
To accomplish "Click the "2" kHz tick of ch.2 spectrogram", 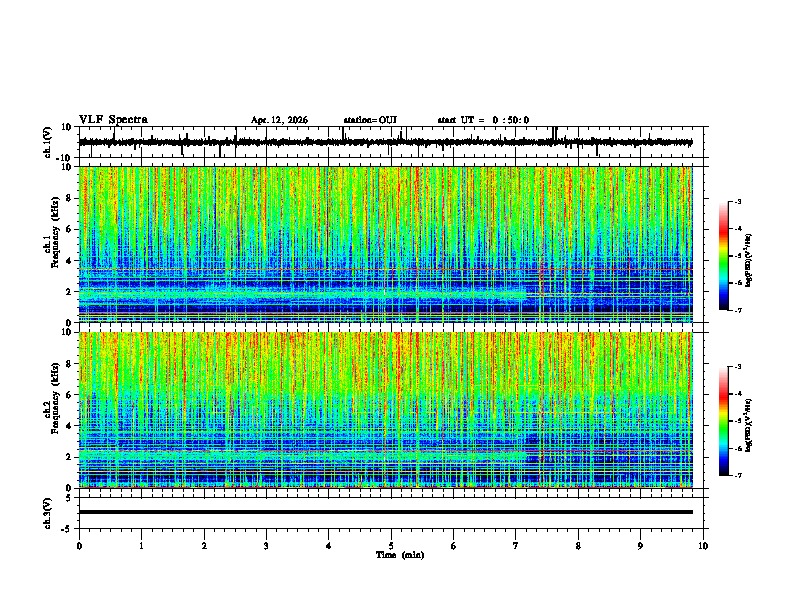I will (x=70, y=457).
